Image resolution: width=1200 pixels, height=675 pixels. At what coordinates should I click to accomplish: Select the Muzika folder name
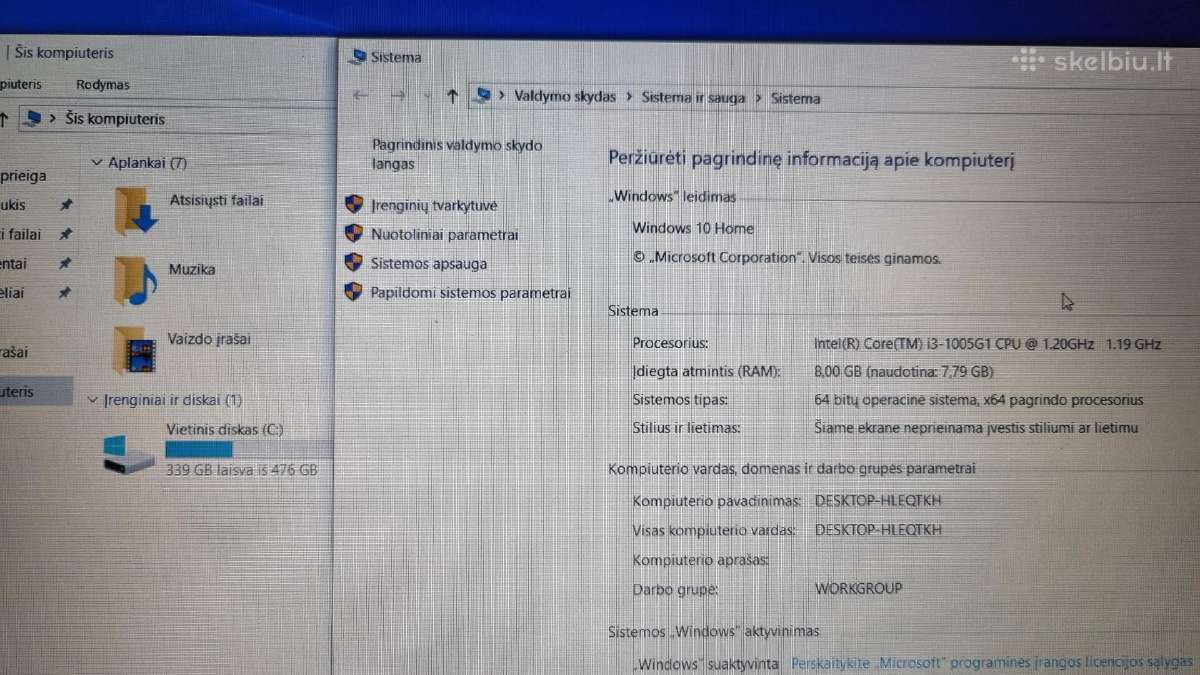(x=192, y=269)
